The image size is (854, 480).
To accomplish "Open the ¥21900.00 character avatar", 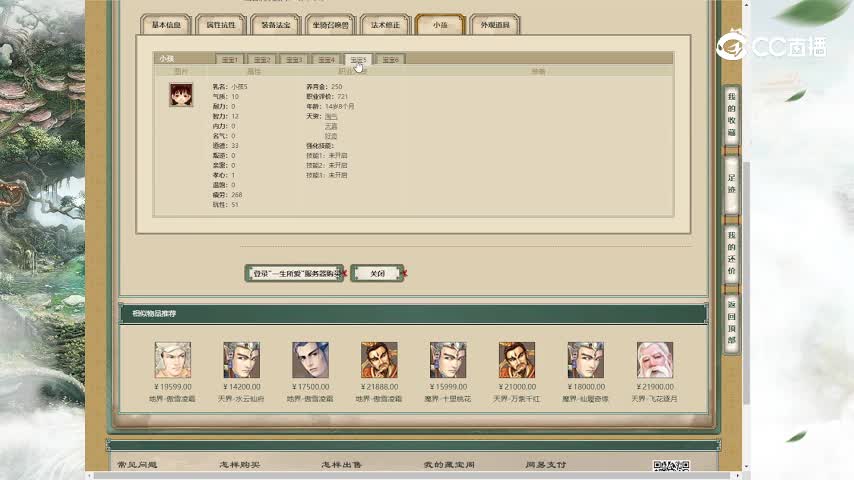I will [655, 360].
